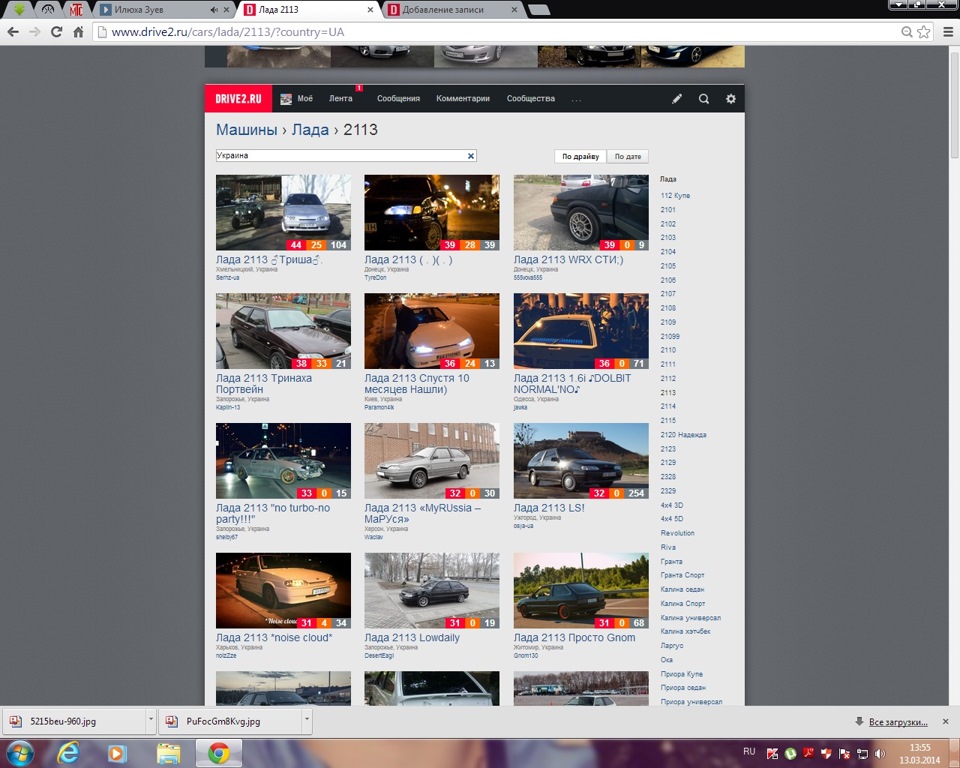Open the Лада 2113 *noise cloud* thumbnail
960x768 pixels.
(x=283, y=590)
